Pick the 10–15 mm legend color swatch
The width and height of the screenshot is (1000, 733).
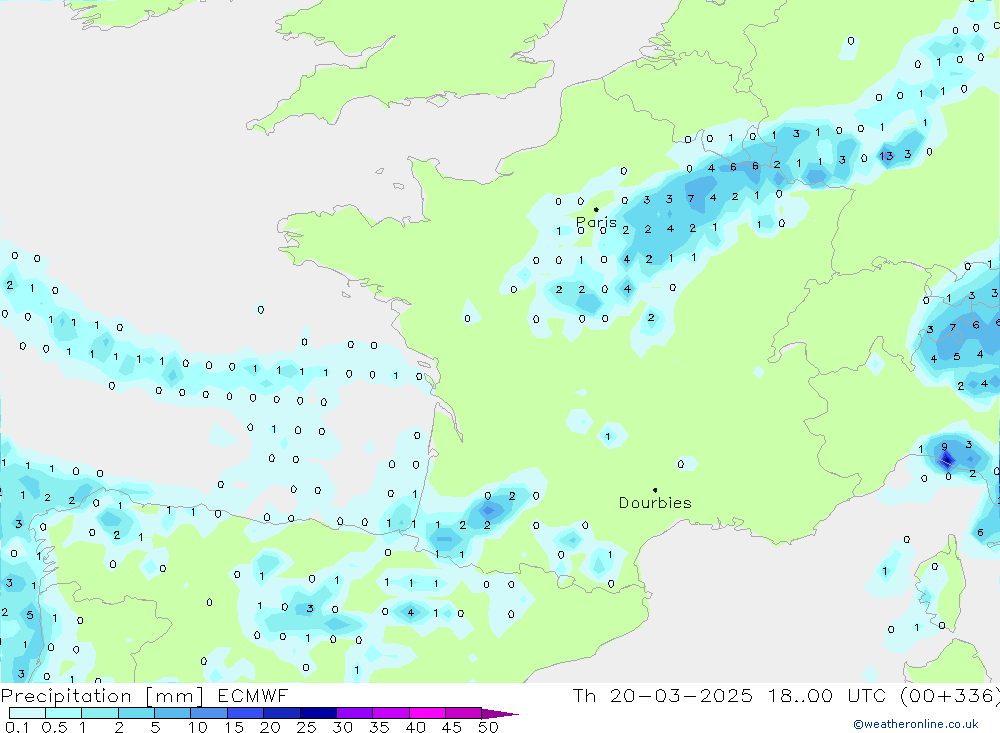[209, 713]
